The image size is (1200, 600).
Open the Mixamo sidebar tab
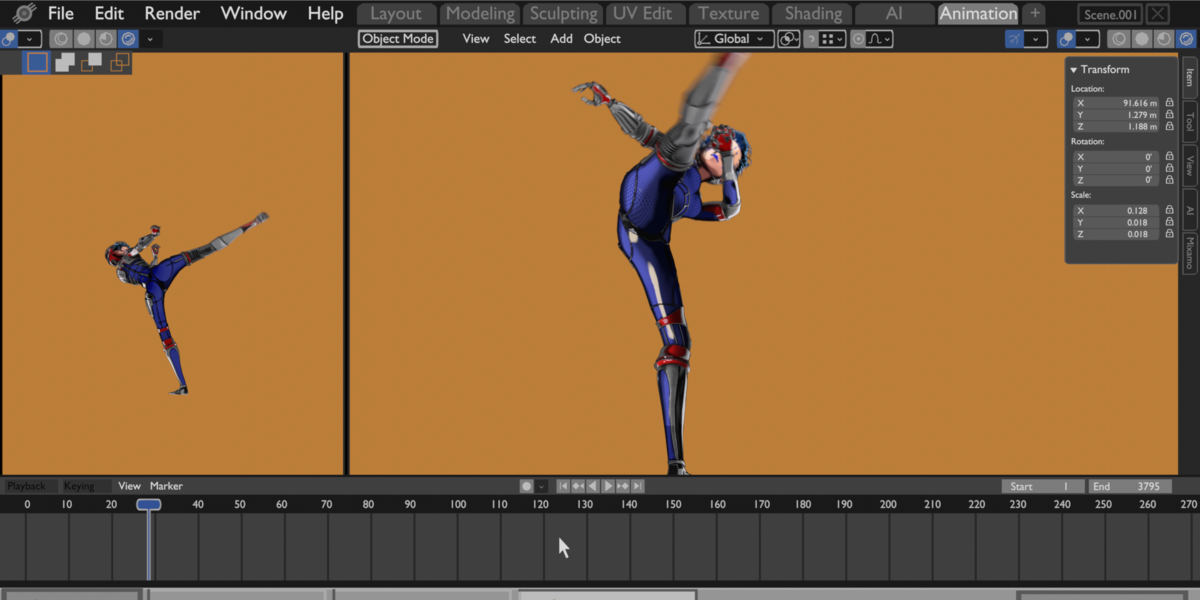(x=1189, y=254)
